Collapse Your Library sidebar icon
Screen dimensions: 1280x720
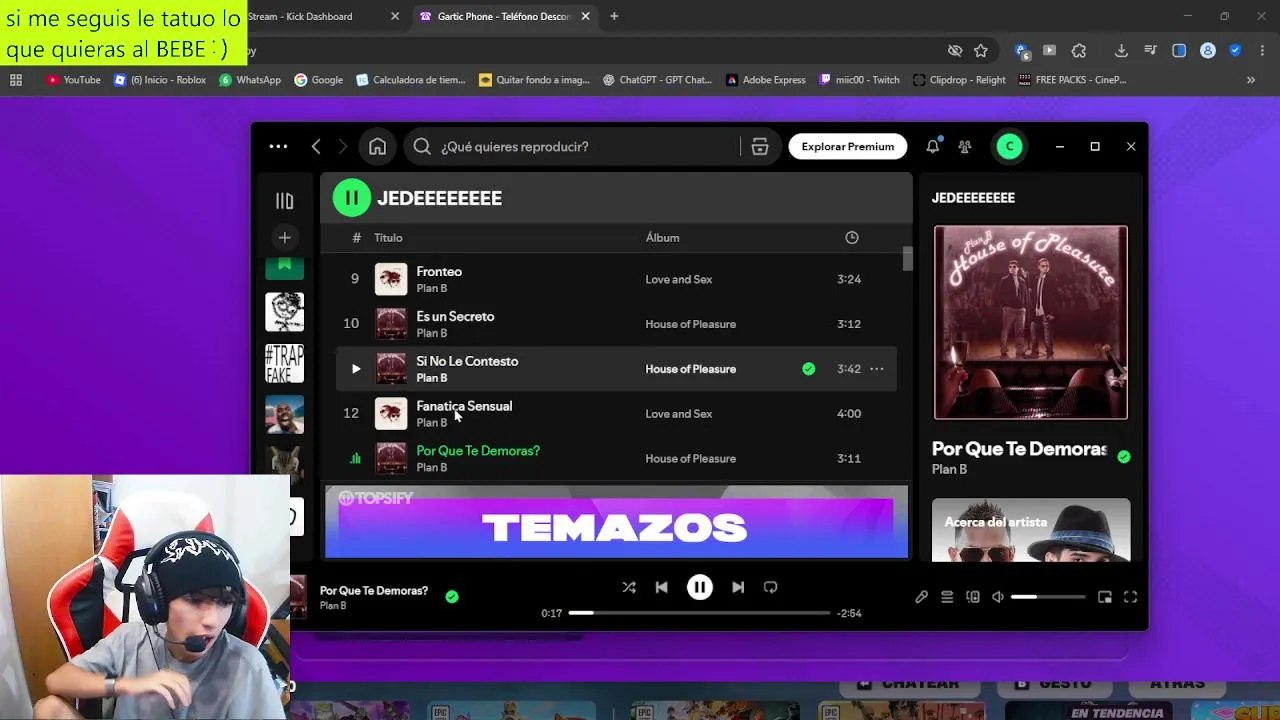click(x=284, y=200)
